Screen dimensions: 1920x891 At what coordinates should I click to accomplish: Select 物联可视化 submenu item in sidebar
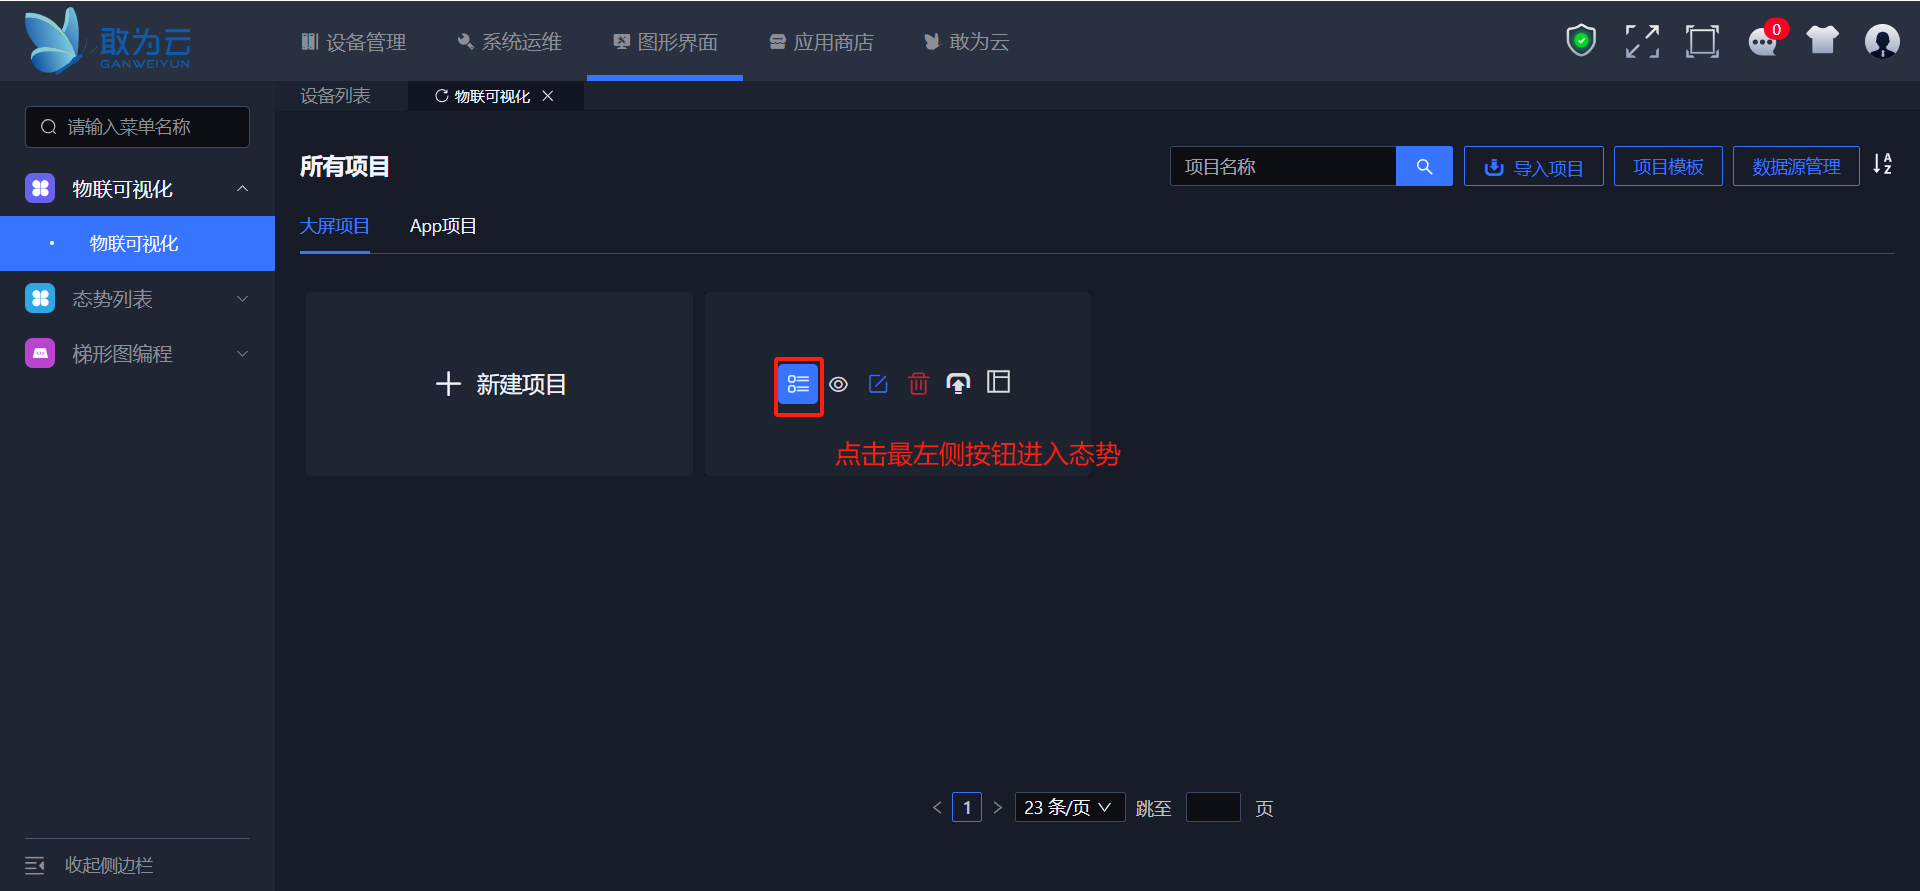click(x=137, y=243)
